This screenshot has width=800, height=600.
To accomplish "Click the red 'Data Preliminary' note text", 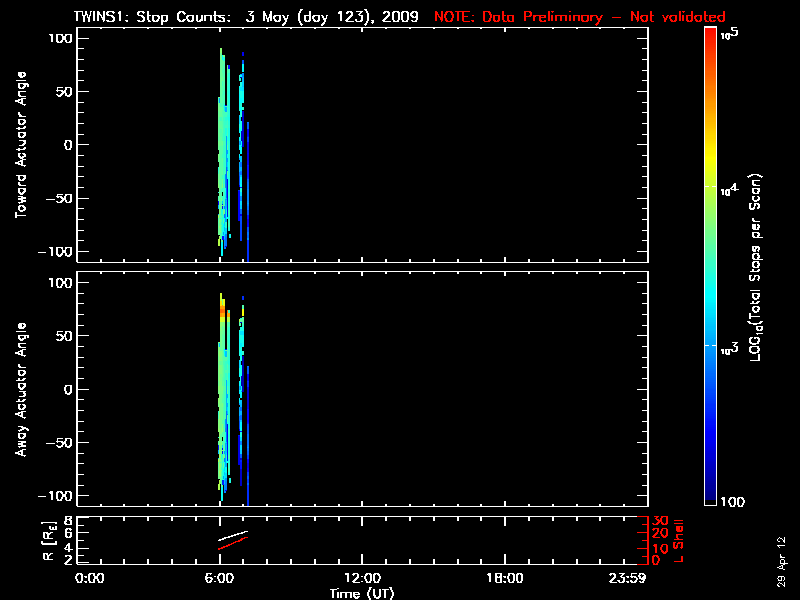I will (580, 17).
